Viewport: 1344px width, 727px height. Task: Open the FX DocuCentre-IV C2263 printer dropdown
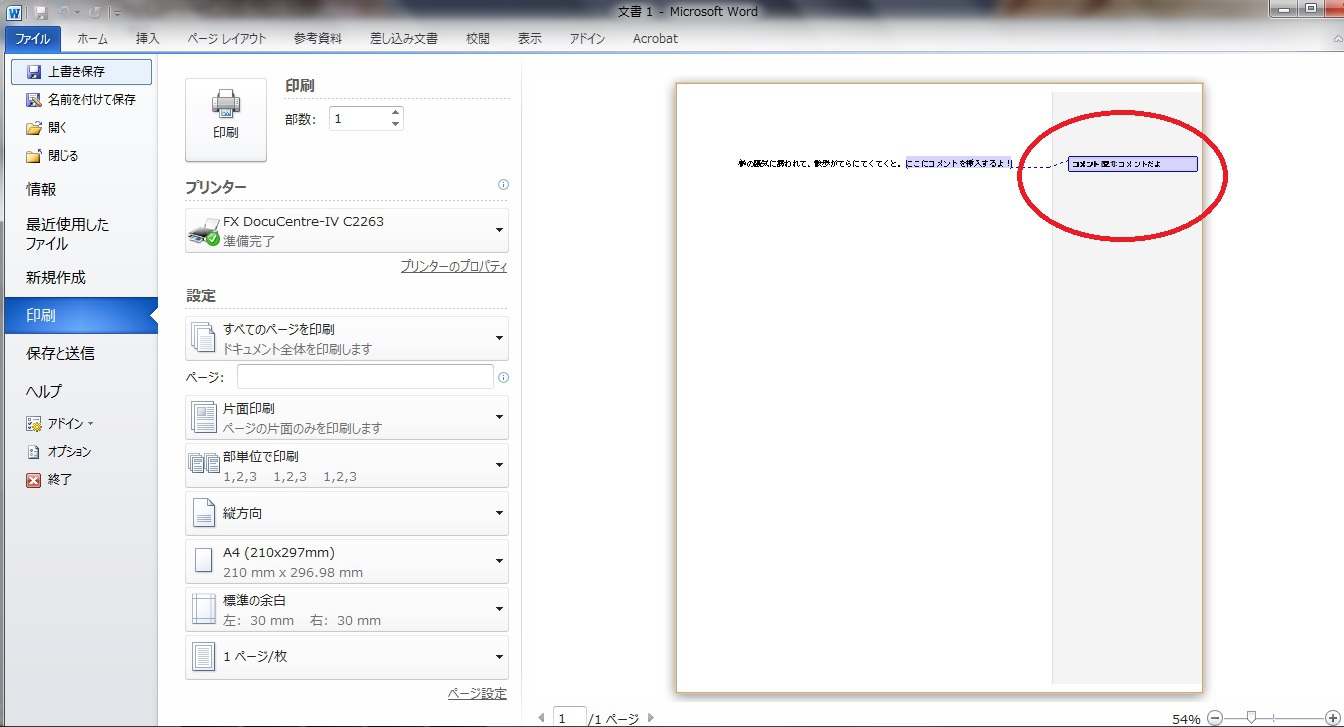[x=347, y=230]
